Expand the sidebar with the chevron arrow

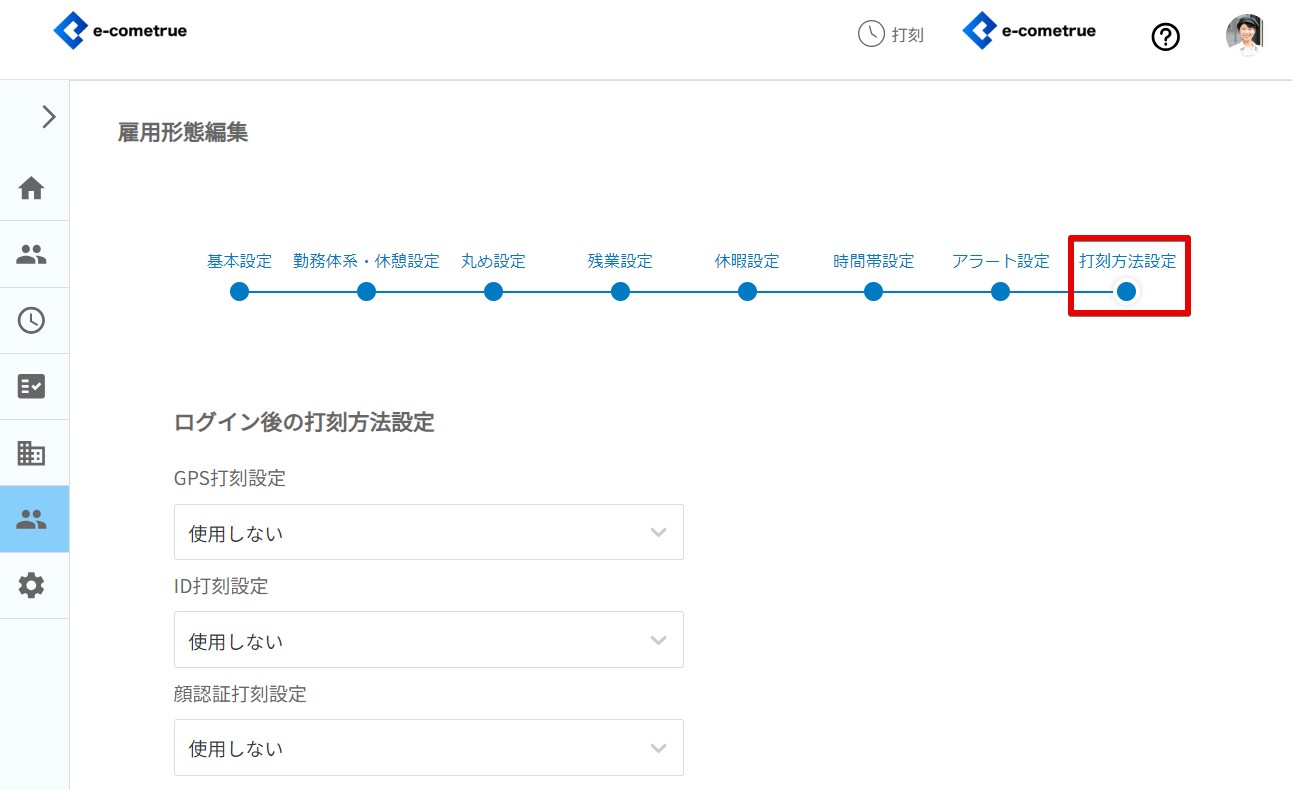[x=48, y=117]
